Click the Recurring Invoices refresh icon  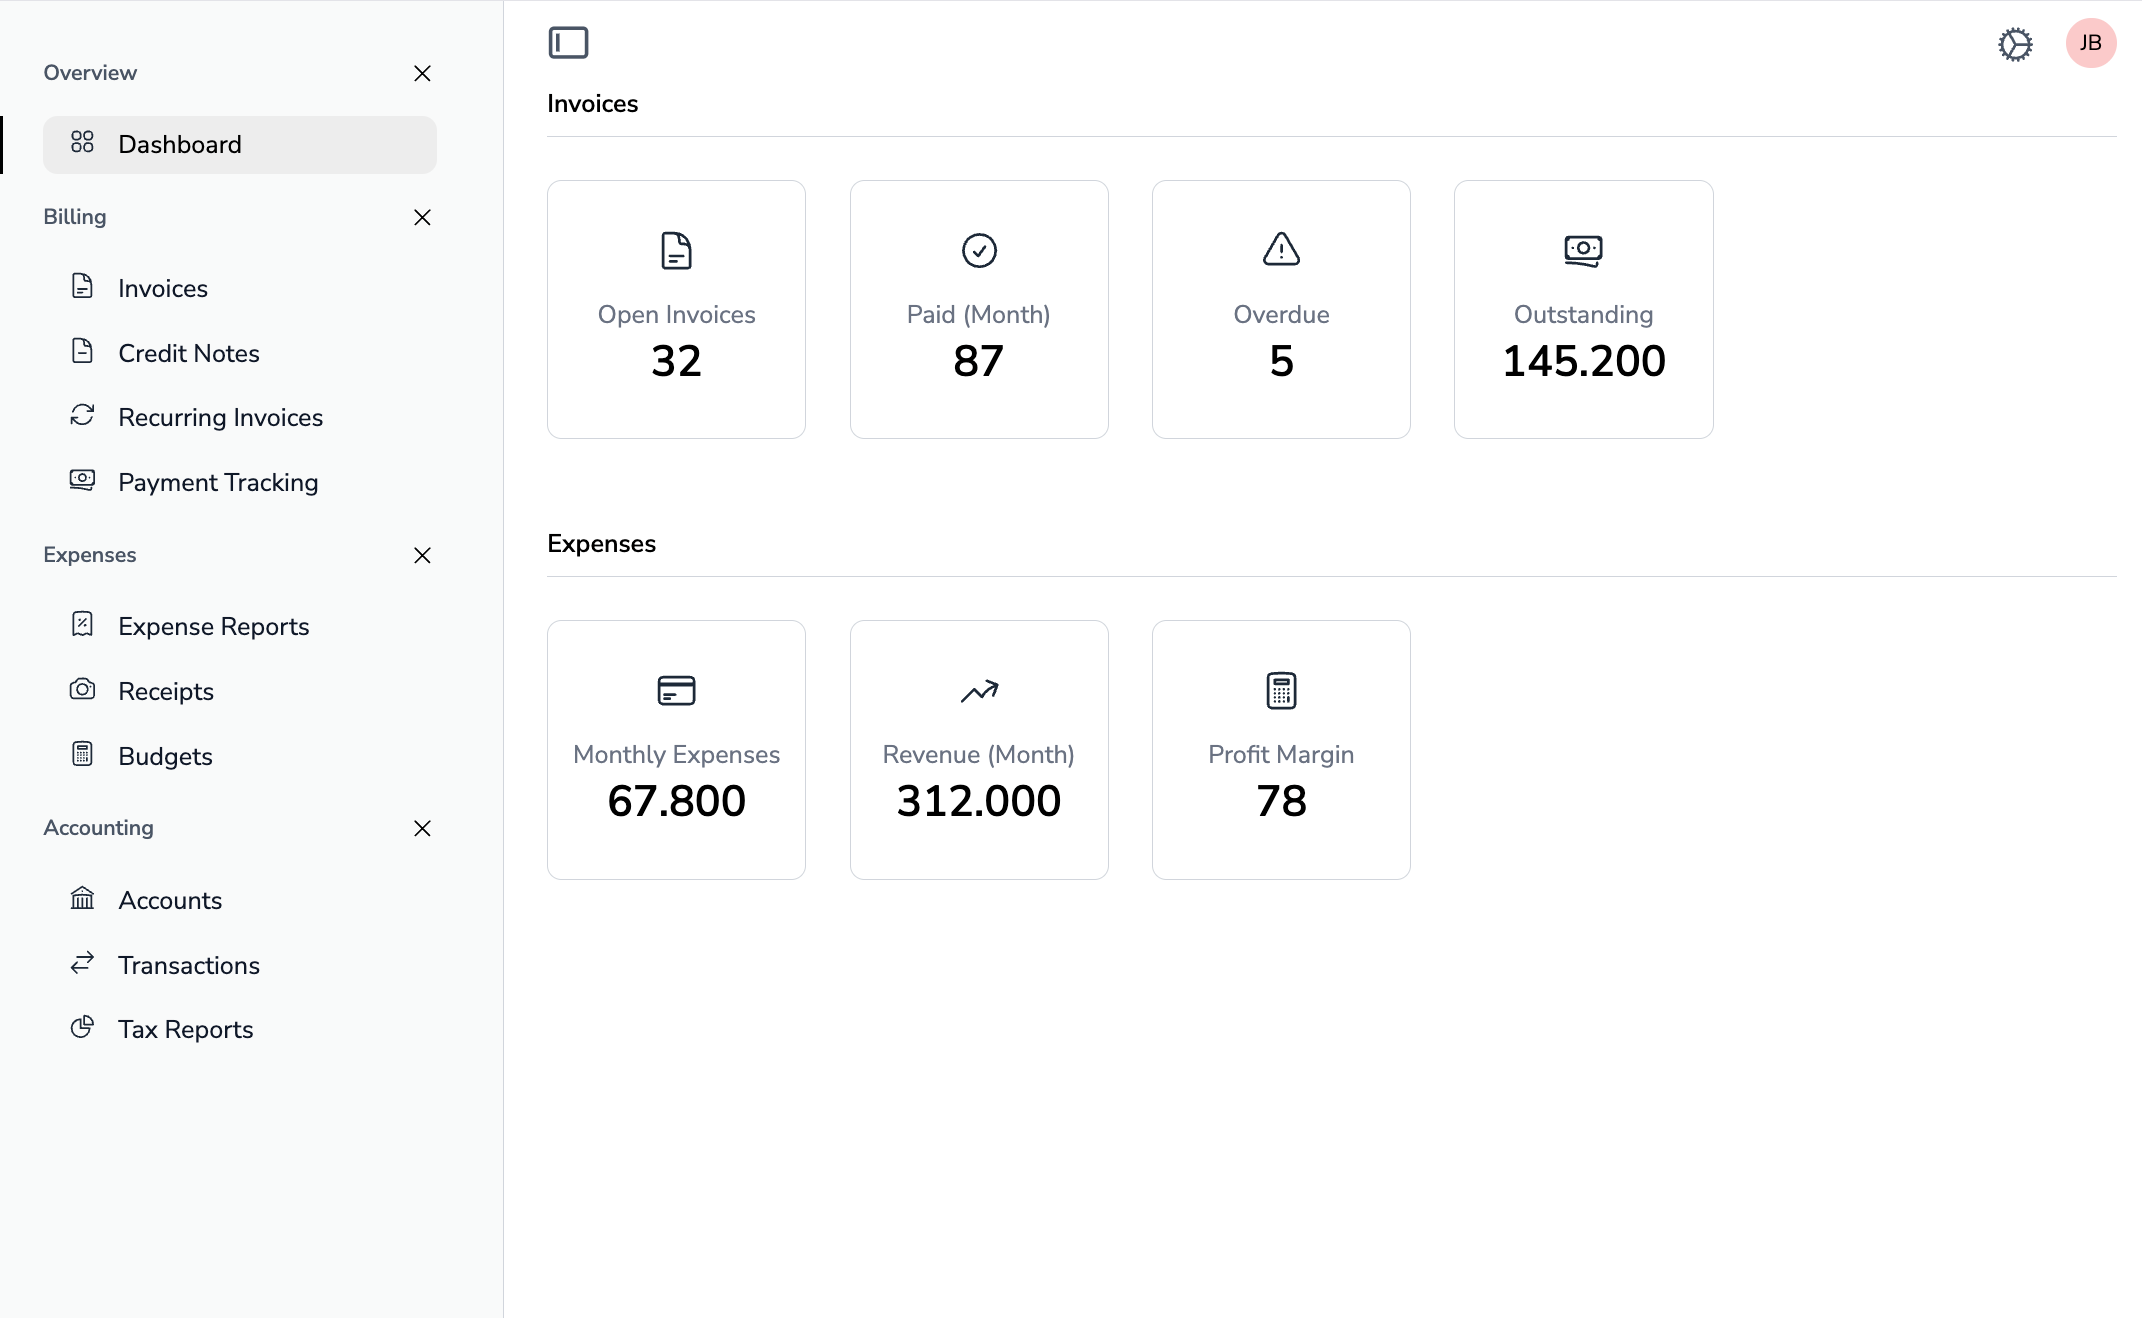[82, 416]
